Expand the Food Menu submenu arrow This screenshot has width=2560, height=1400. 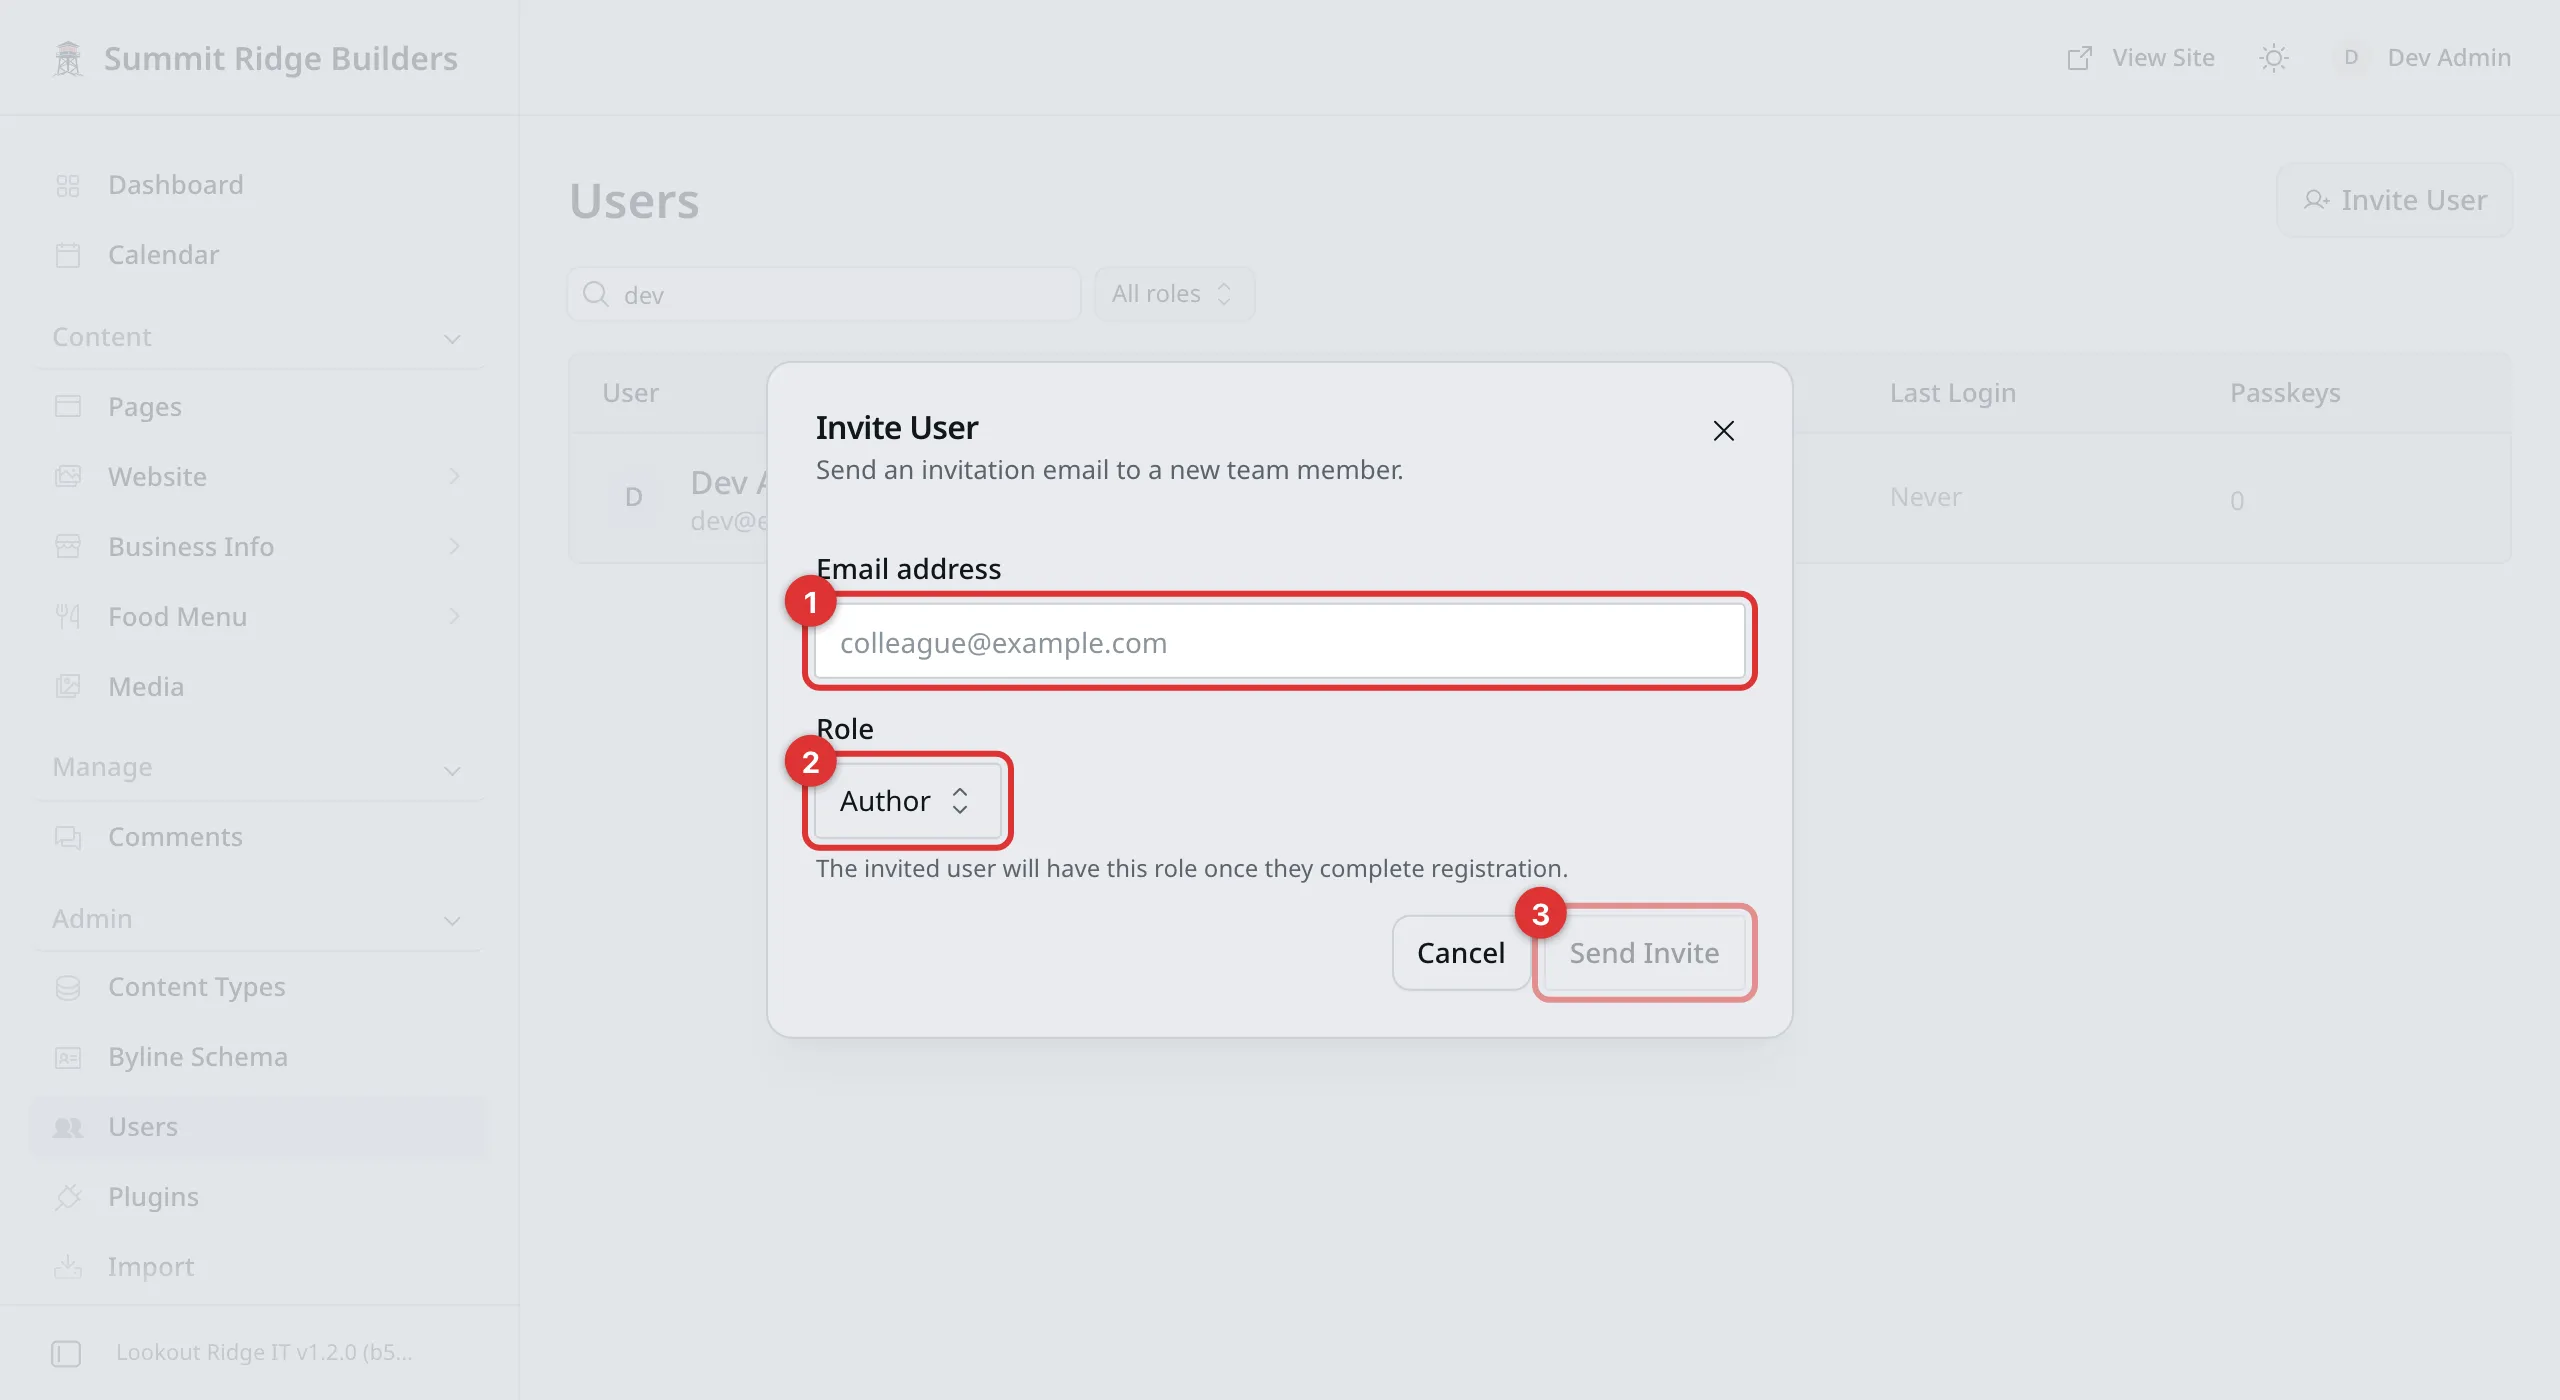pos(454,616)
